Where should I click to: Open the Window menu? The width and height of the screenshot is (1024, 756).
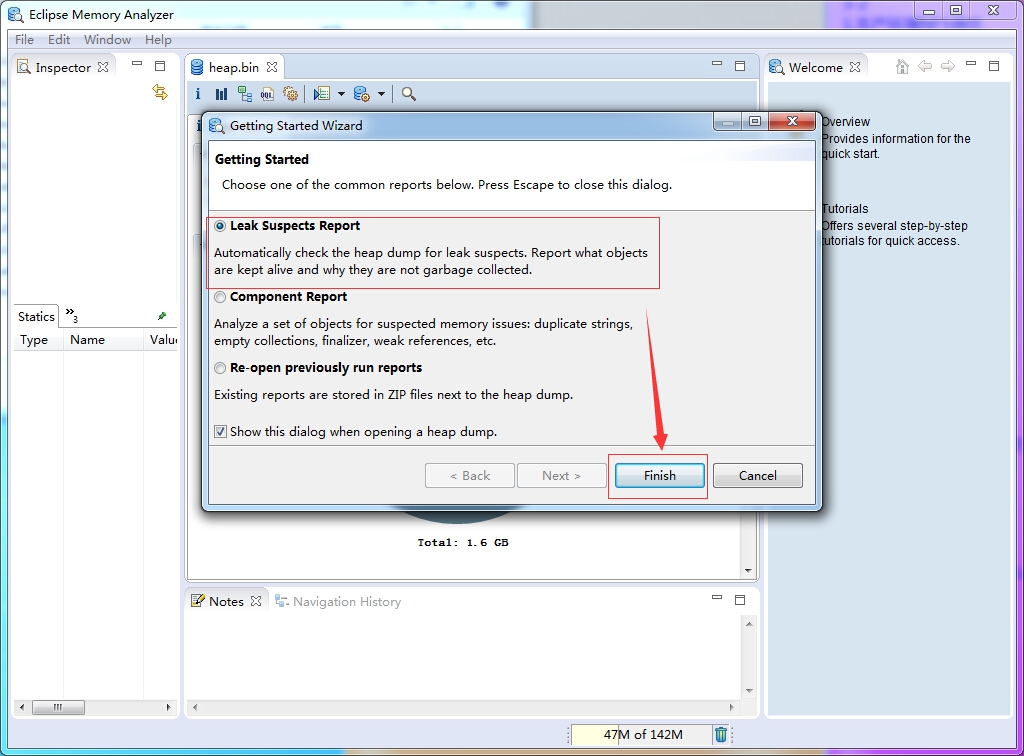[107, 40]
